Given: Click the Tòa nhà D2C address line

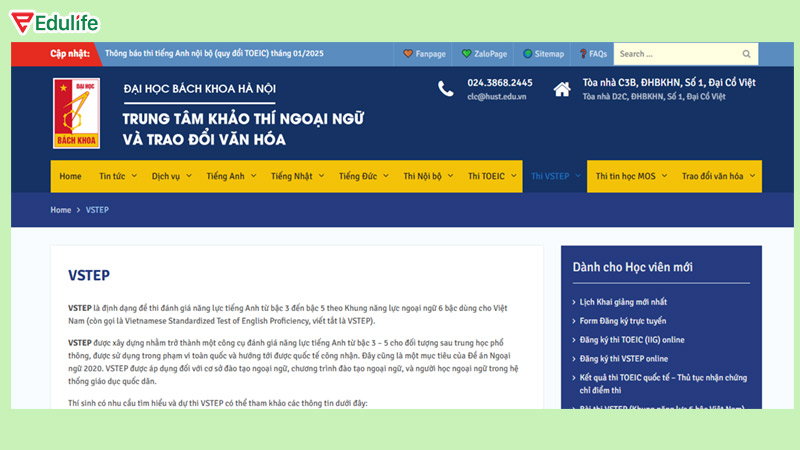Looking at the screenshot, I should click(654, 96).
